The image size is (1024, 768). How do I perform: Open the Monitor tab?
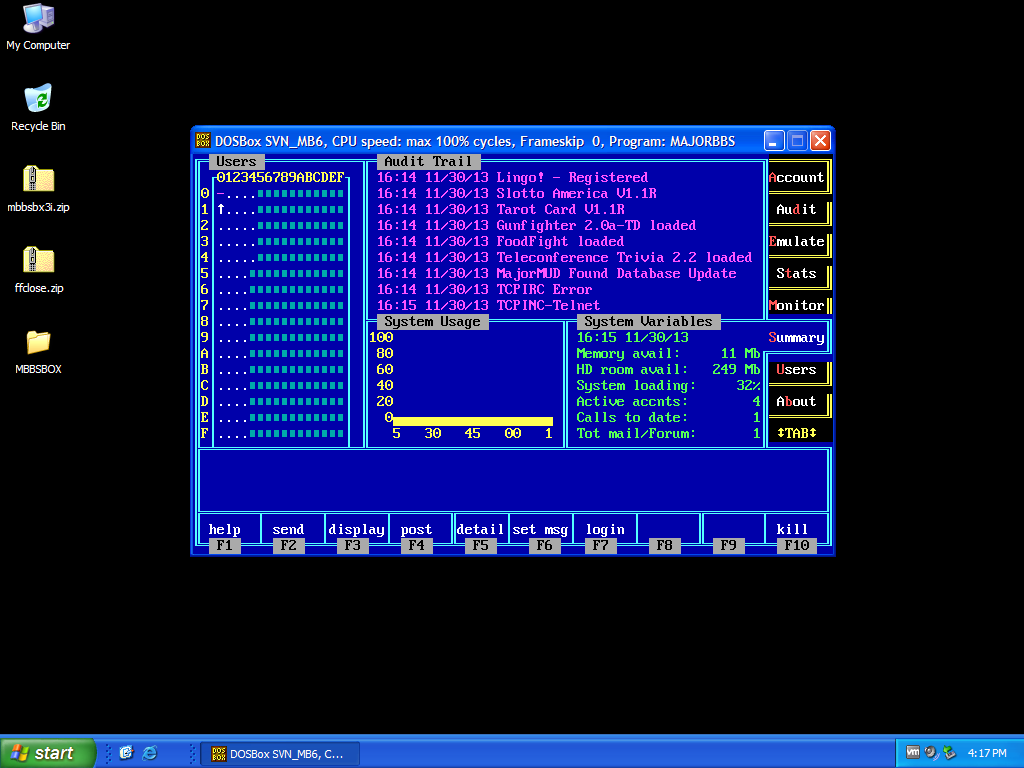[797, 306]
